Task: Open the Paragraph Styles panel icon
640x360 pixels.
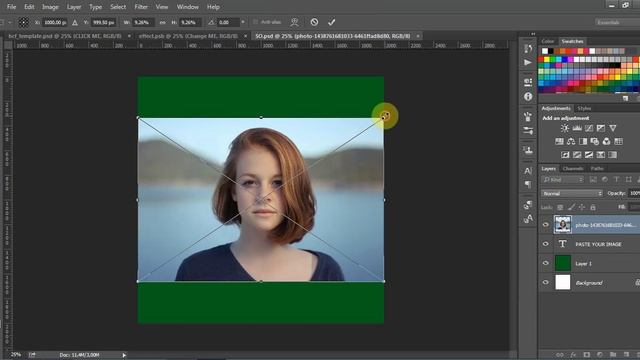Action: [528, 205]
